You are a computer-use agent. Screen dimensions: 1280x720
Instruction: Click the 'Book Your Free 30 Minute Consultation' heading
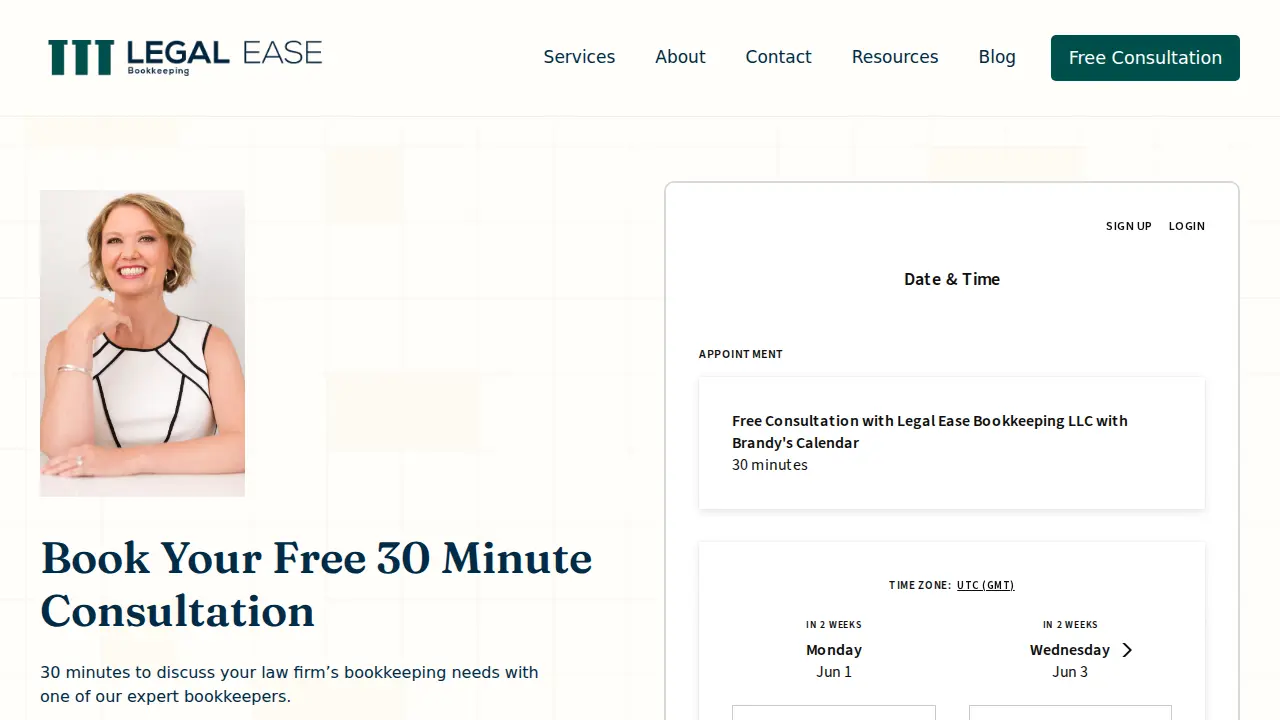click(x=316, y=584)
